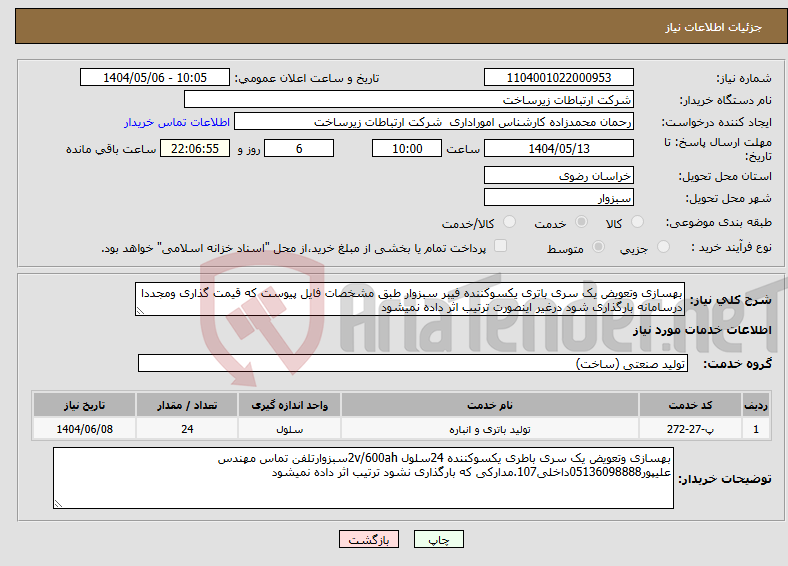Click the تاریخ نیاز column header
The width and height of the screenshot is (788, 566).
[x=84, y=405]
